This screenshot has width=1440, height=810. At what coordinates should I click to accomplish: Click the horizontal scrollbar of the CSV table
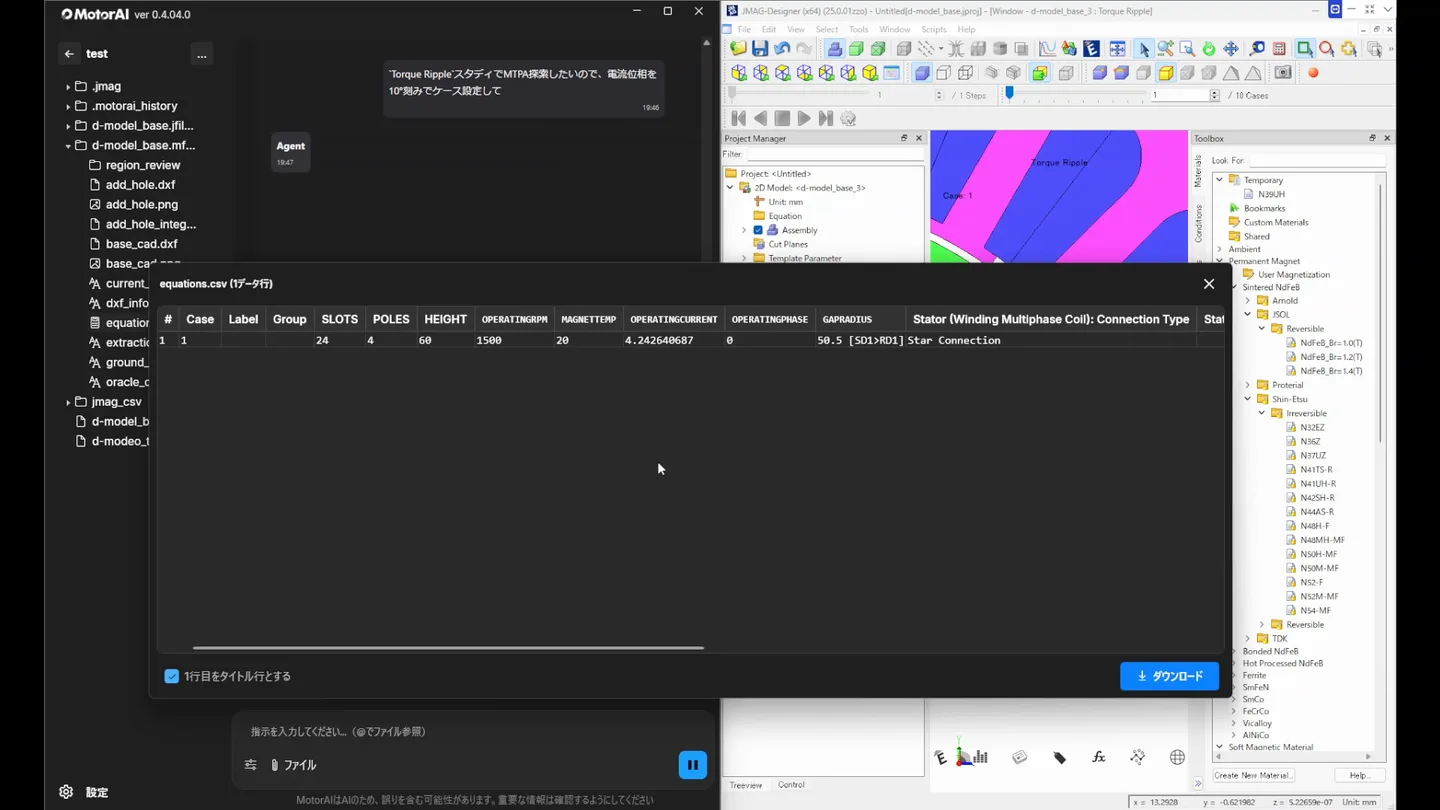pos(448,648)
